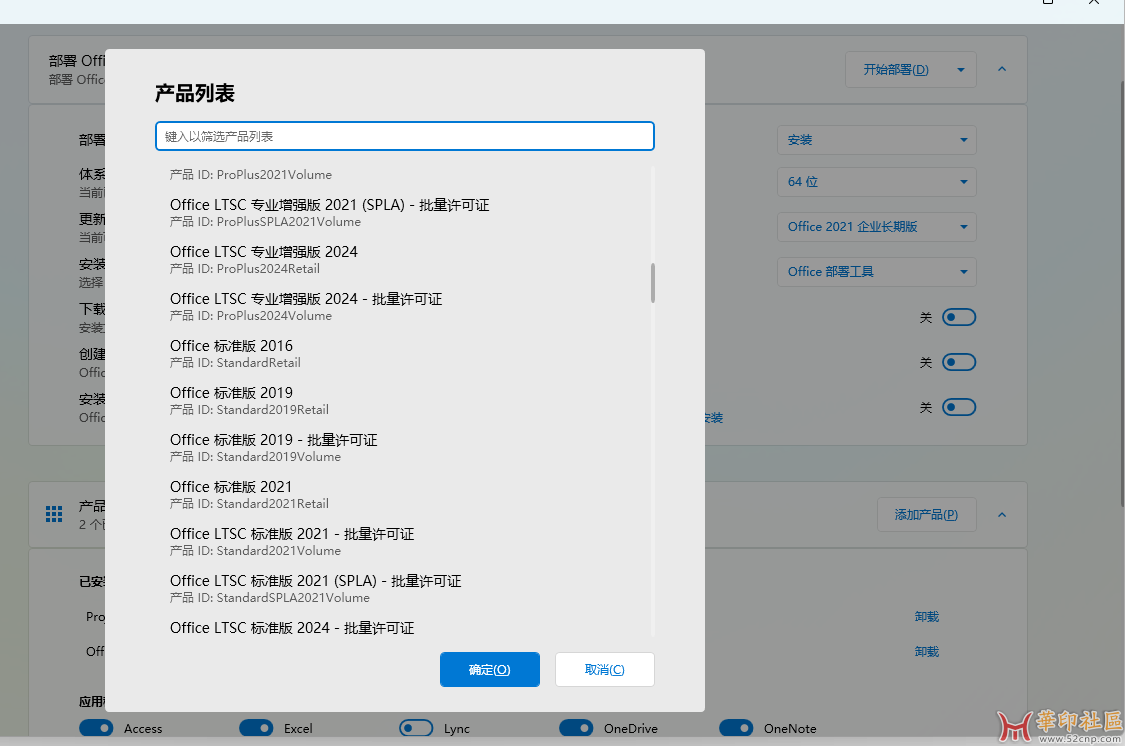Disable the Access application toggle
The image size is (1125, 746).
click(x=96, y=728)
